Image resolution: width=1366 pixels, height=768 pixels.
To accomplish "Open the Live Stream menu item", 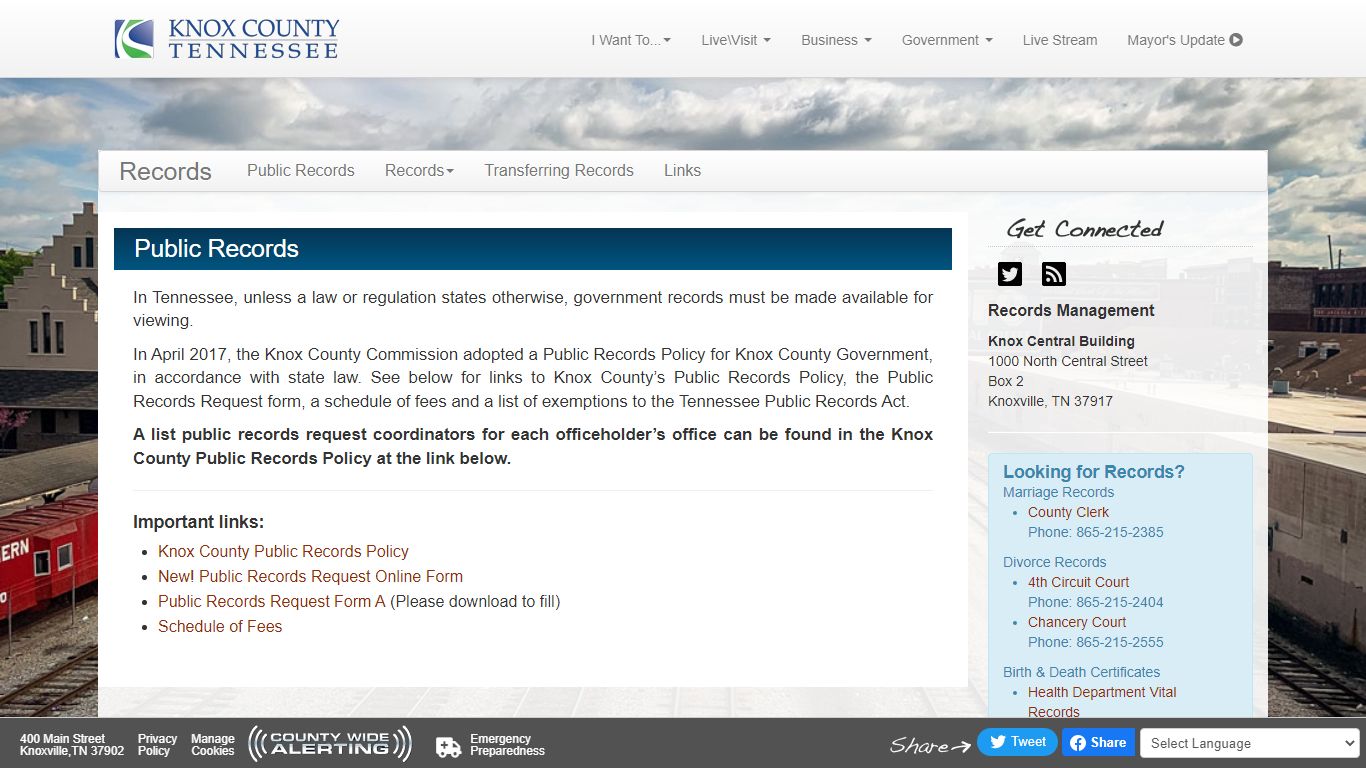I will click(1060, 40).
